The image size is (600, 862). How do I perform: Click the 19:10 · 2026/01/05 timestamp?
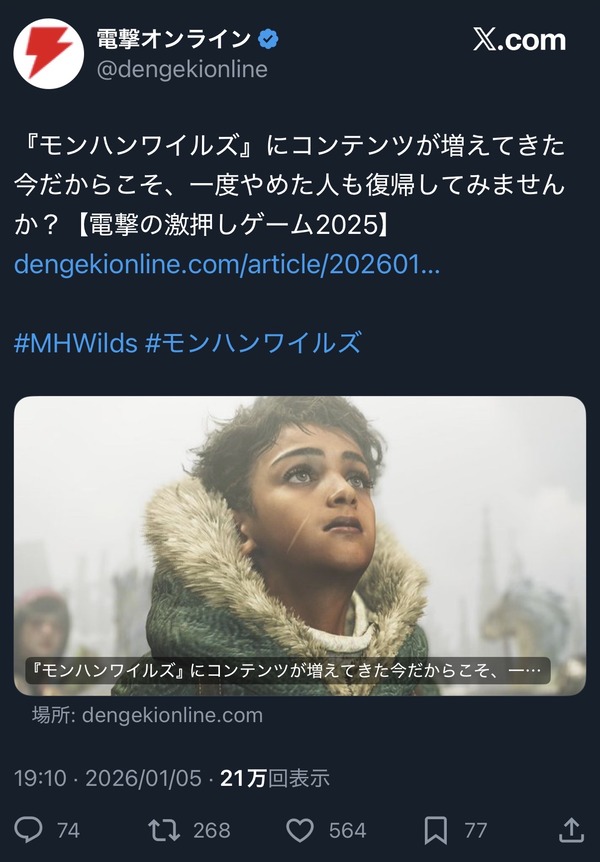tap(108, 778)
